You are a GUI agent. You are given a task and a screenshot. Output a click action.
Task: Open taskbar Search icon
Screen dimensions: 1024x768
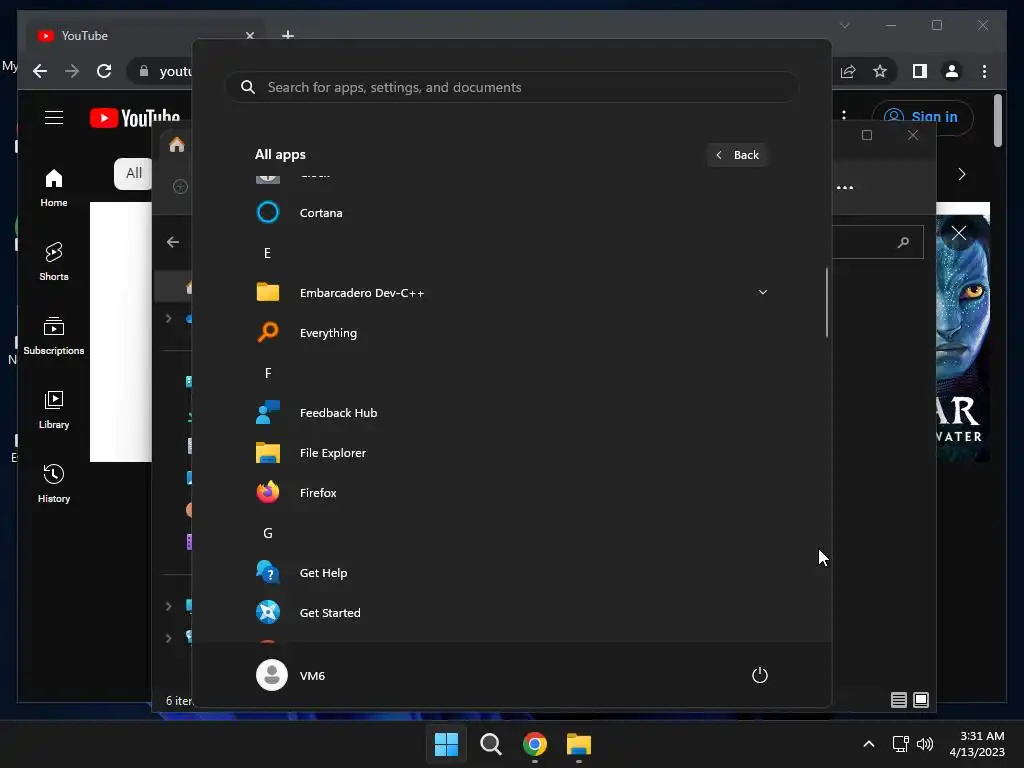coord(490,744)
